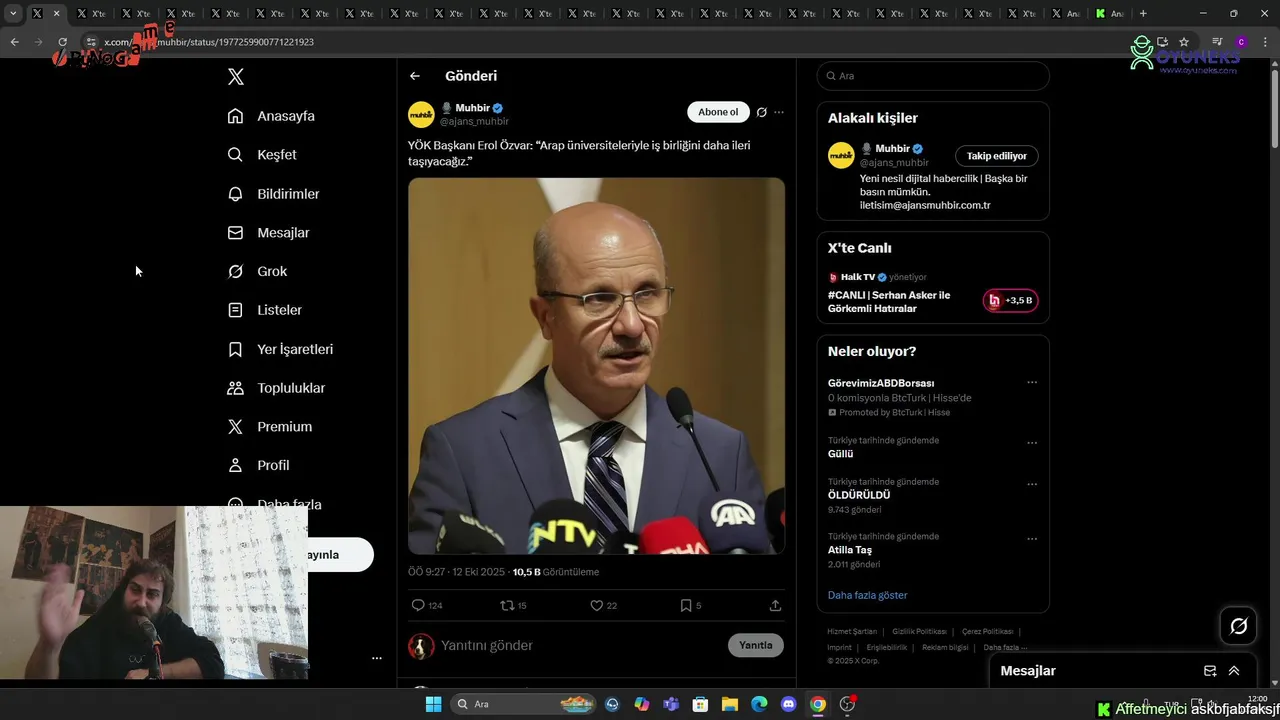This screenshot has height=720, width=1280.
Task: Open Bildirimler notifications page
Action: [x=273, y=194]
